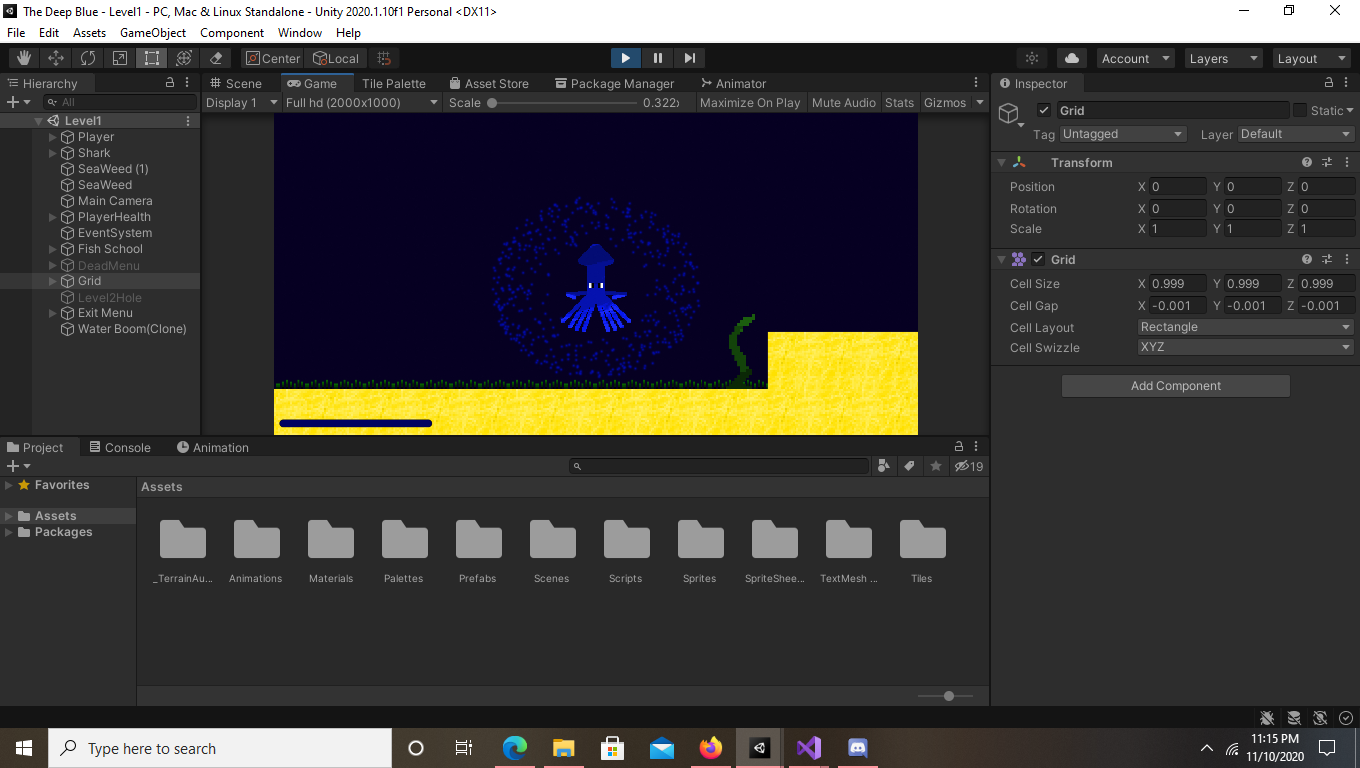Toggle Grid GameObject active checkbox

(x=1044, y=110)
